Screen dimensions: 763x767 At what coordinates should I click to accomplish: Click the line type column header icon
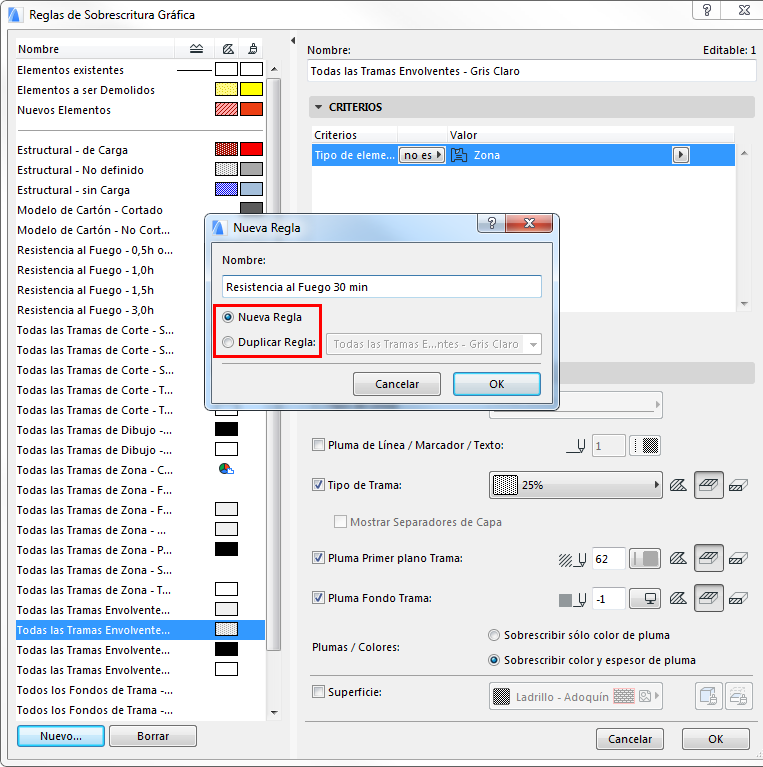click(x=196, y=49)
